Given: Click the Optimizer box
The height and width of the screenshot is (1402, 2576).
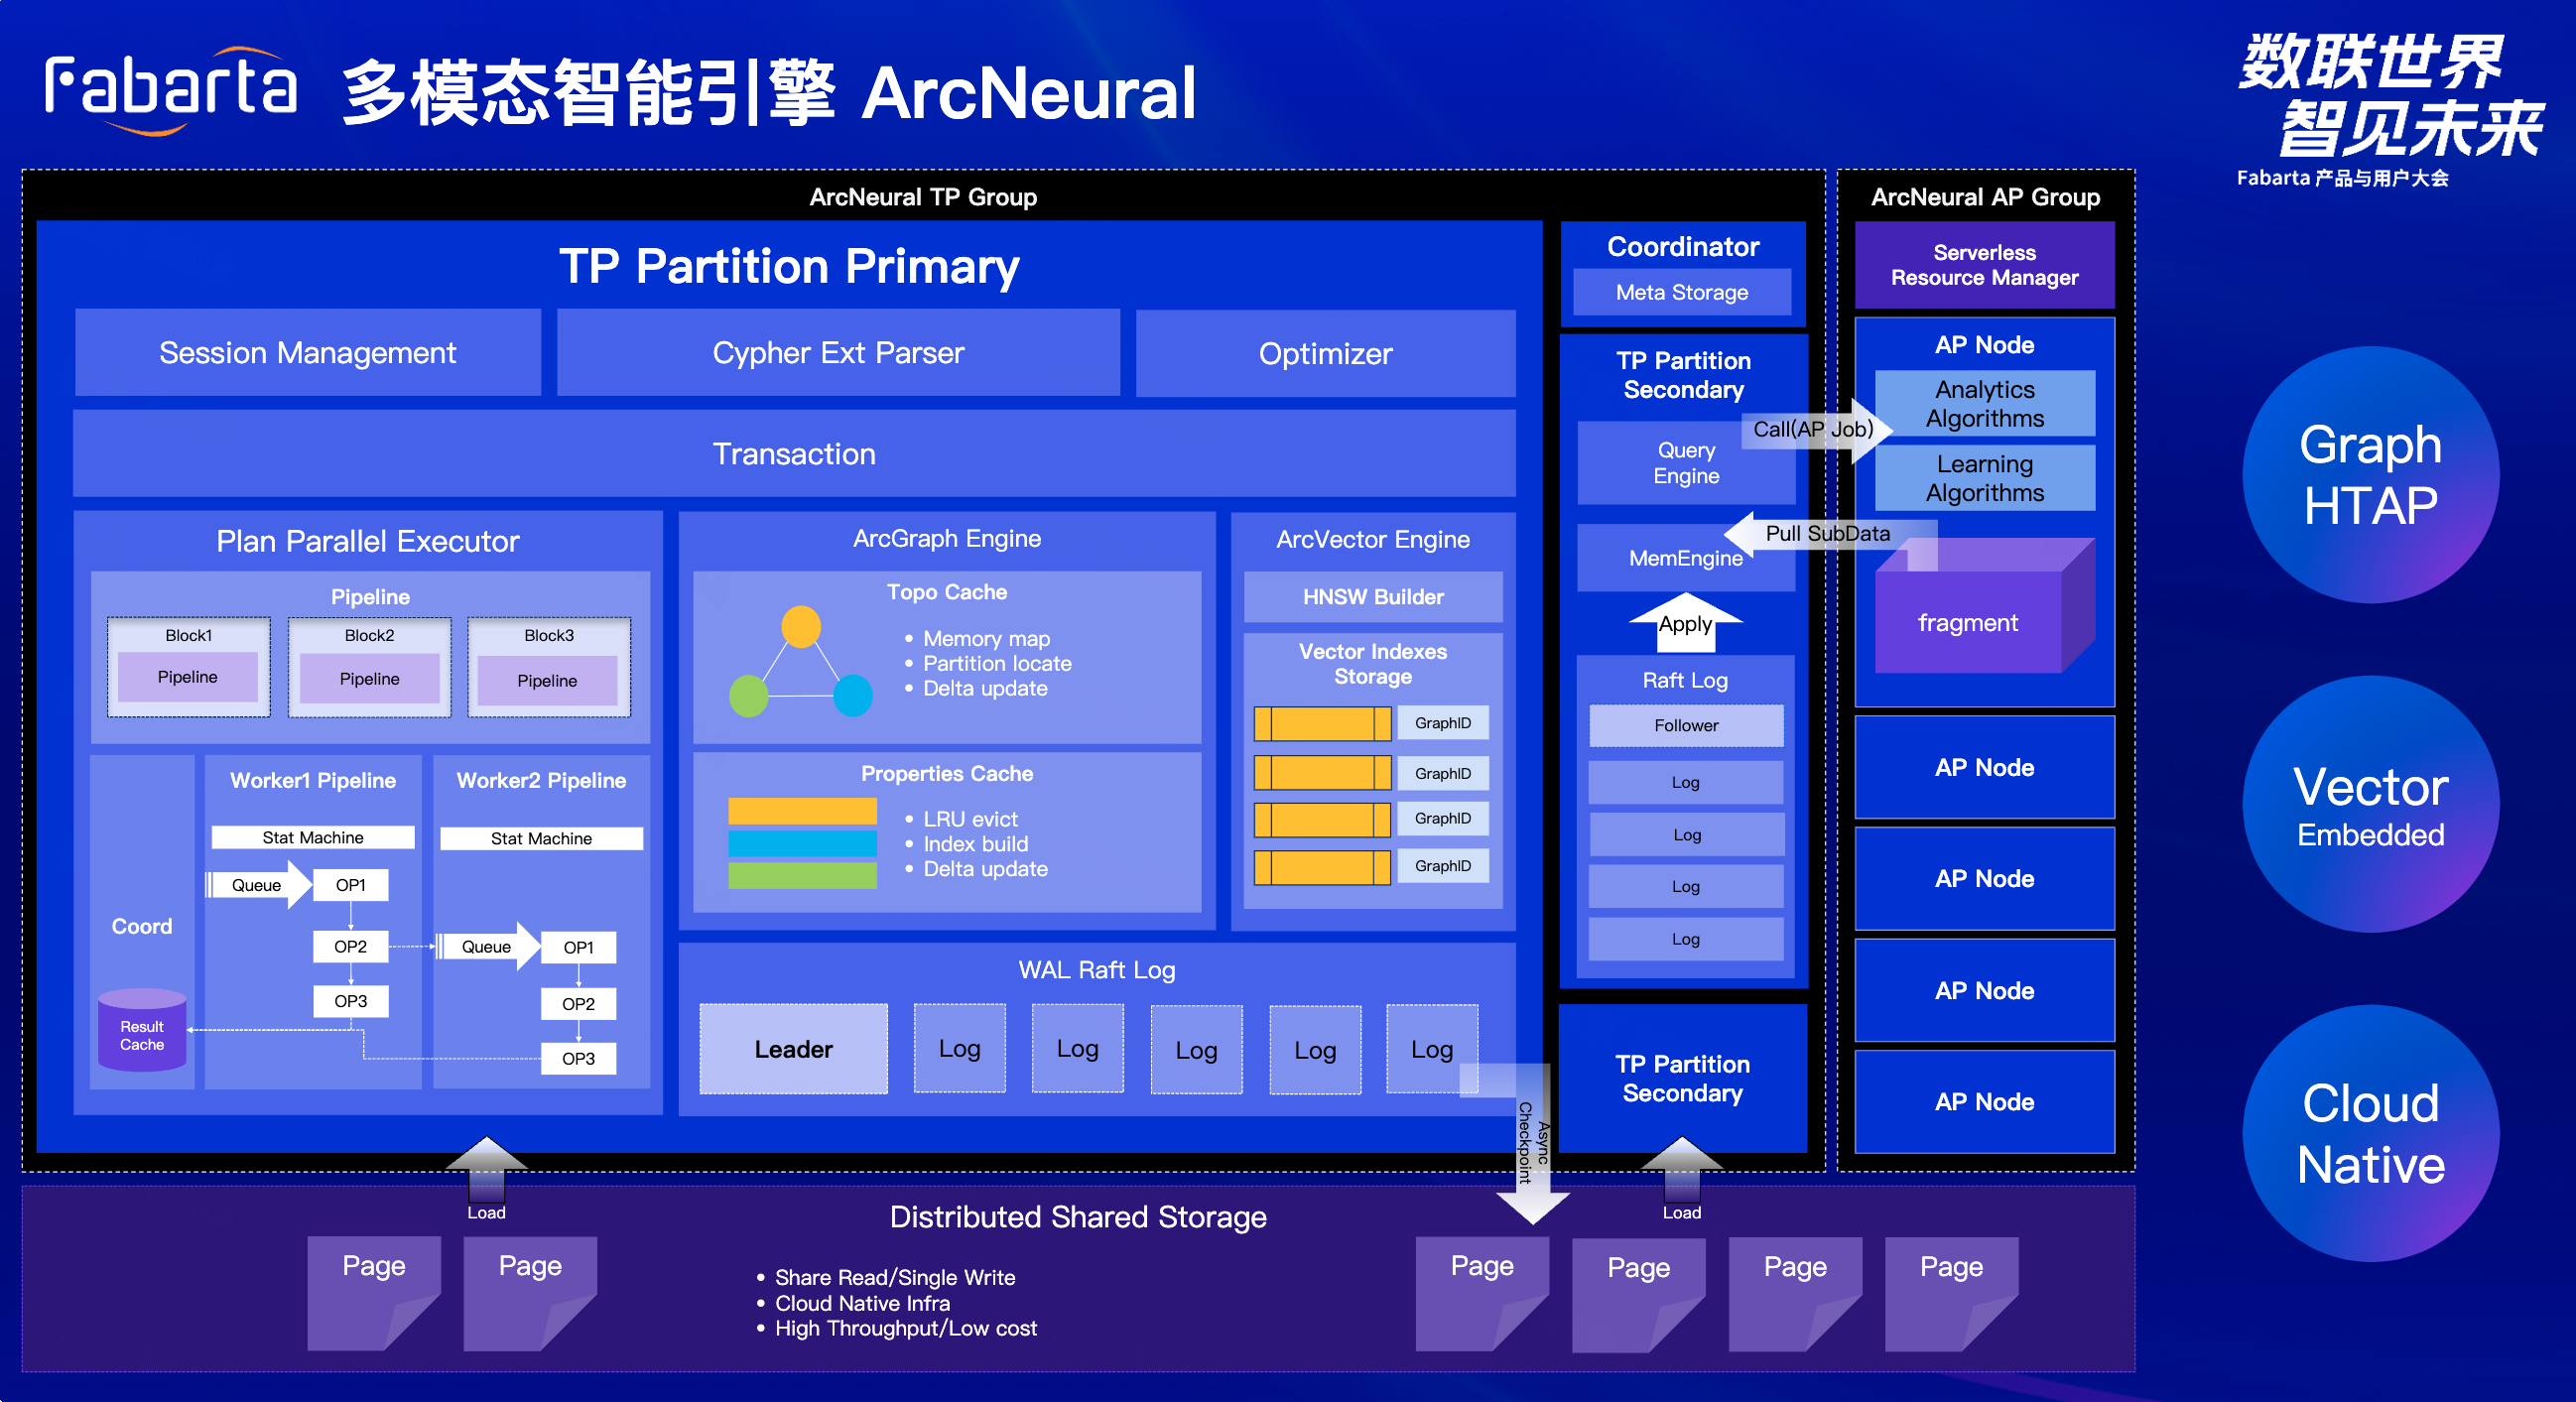Looking at the screenshot, I should (x=1325, y=353).
